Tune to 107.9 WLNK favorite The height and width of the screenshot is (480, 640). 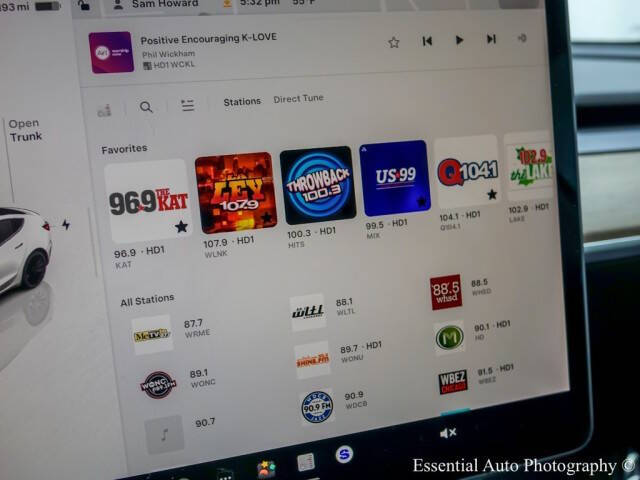pos(235,192)
